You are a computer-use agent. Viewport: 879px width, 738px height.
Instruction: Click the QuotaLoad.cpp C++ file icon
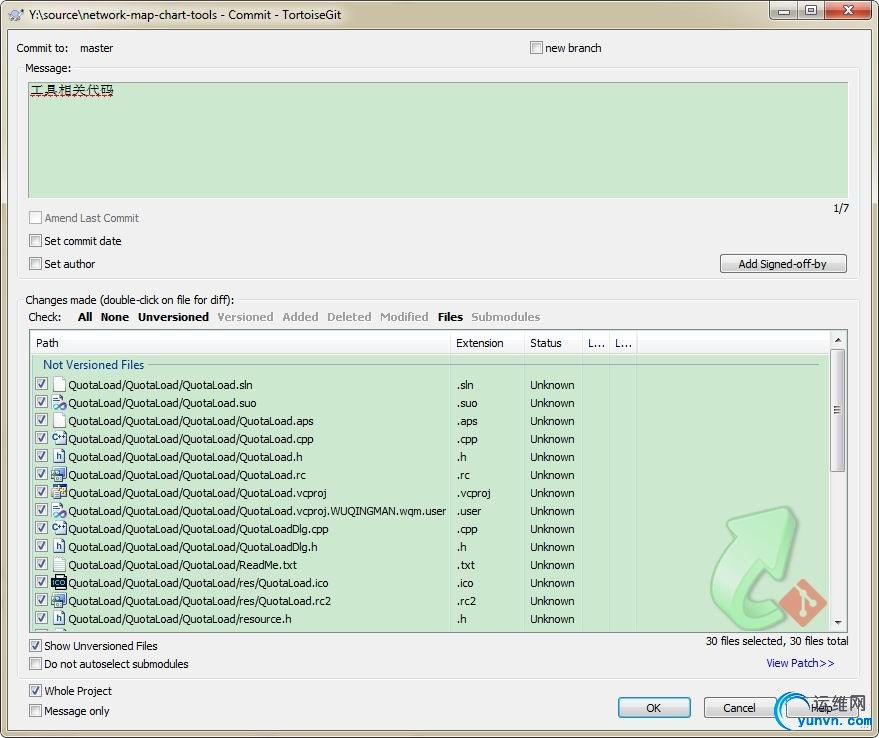tap(59, 439)
